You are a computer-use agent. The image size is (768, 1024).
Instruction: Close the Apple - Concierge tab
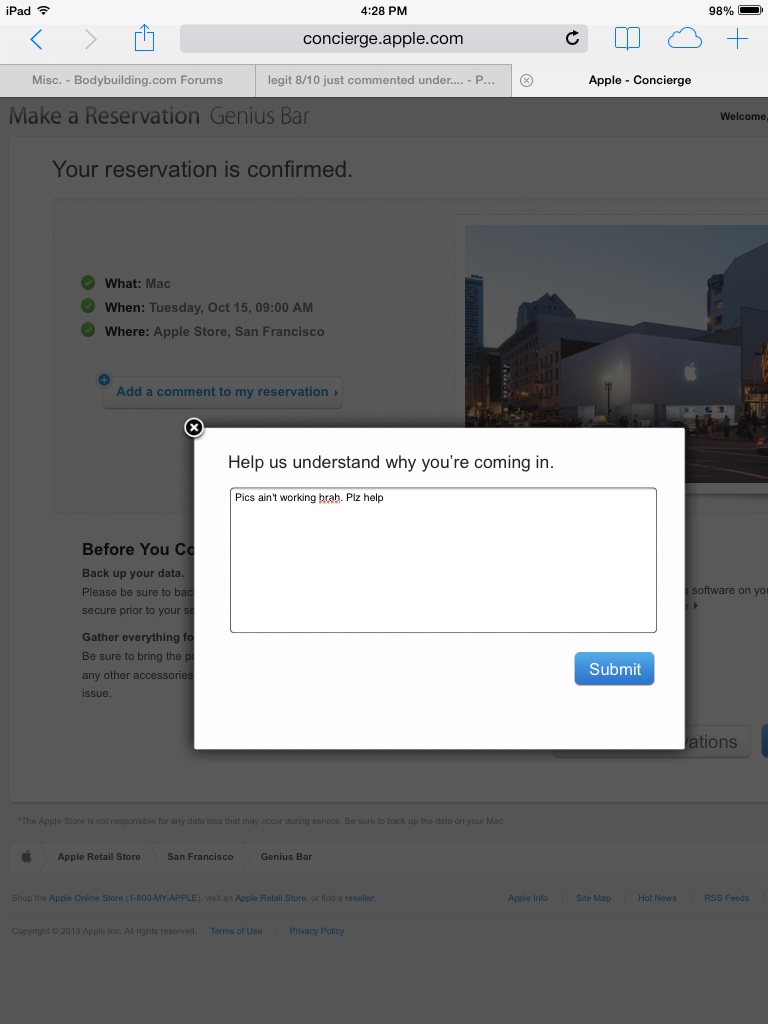click(526, 80)
